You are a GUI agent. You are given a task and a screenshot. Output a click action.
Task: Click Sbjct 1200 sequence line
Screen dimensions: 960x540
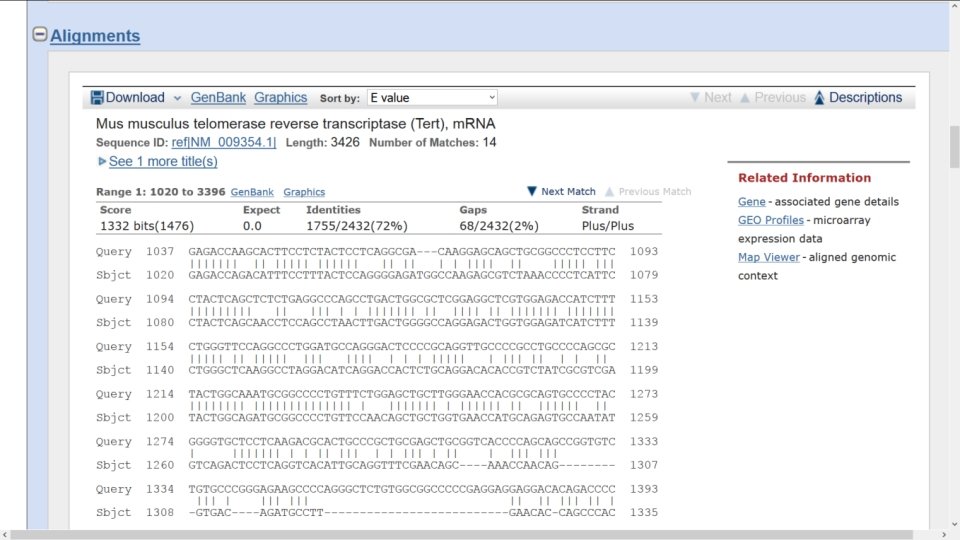(x=377, y=418)
